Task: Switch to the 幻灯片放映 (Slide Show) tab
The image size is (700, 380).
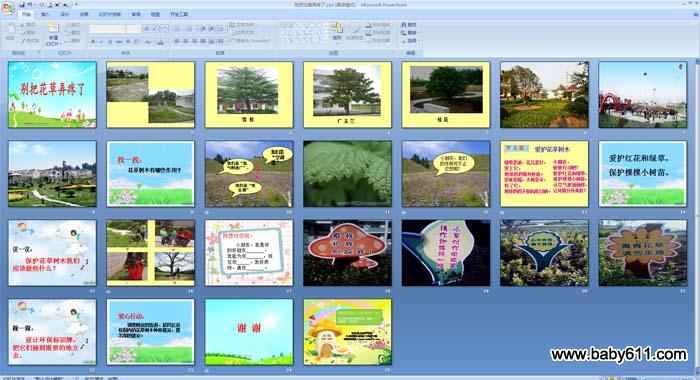Action: click(x=110, y=14)
